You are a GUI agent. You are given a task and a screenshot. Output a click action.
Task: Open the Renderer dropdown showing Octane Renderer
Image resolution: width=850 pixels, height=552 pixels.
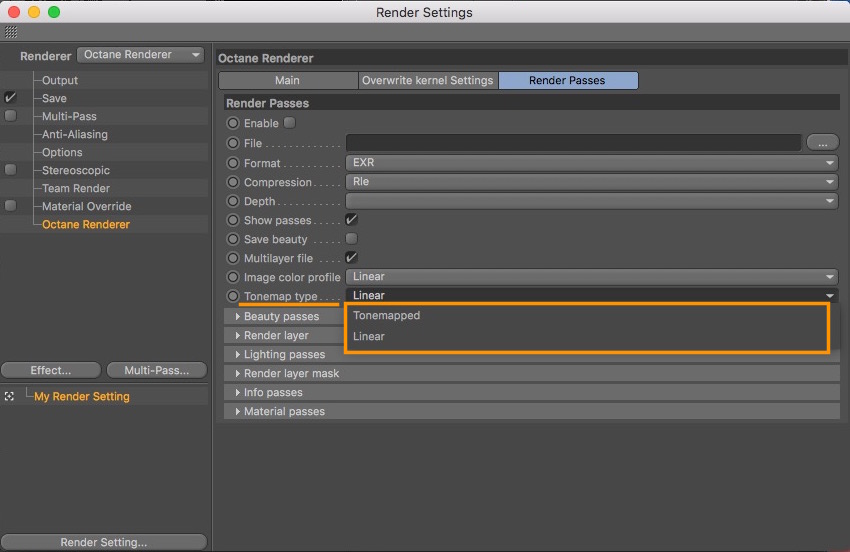click(140, 55)
